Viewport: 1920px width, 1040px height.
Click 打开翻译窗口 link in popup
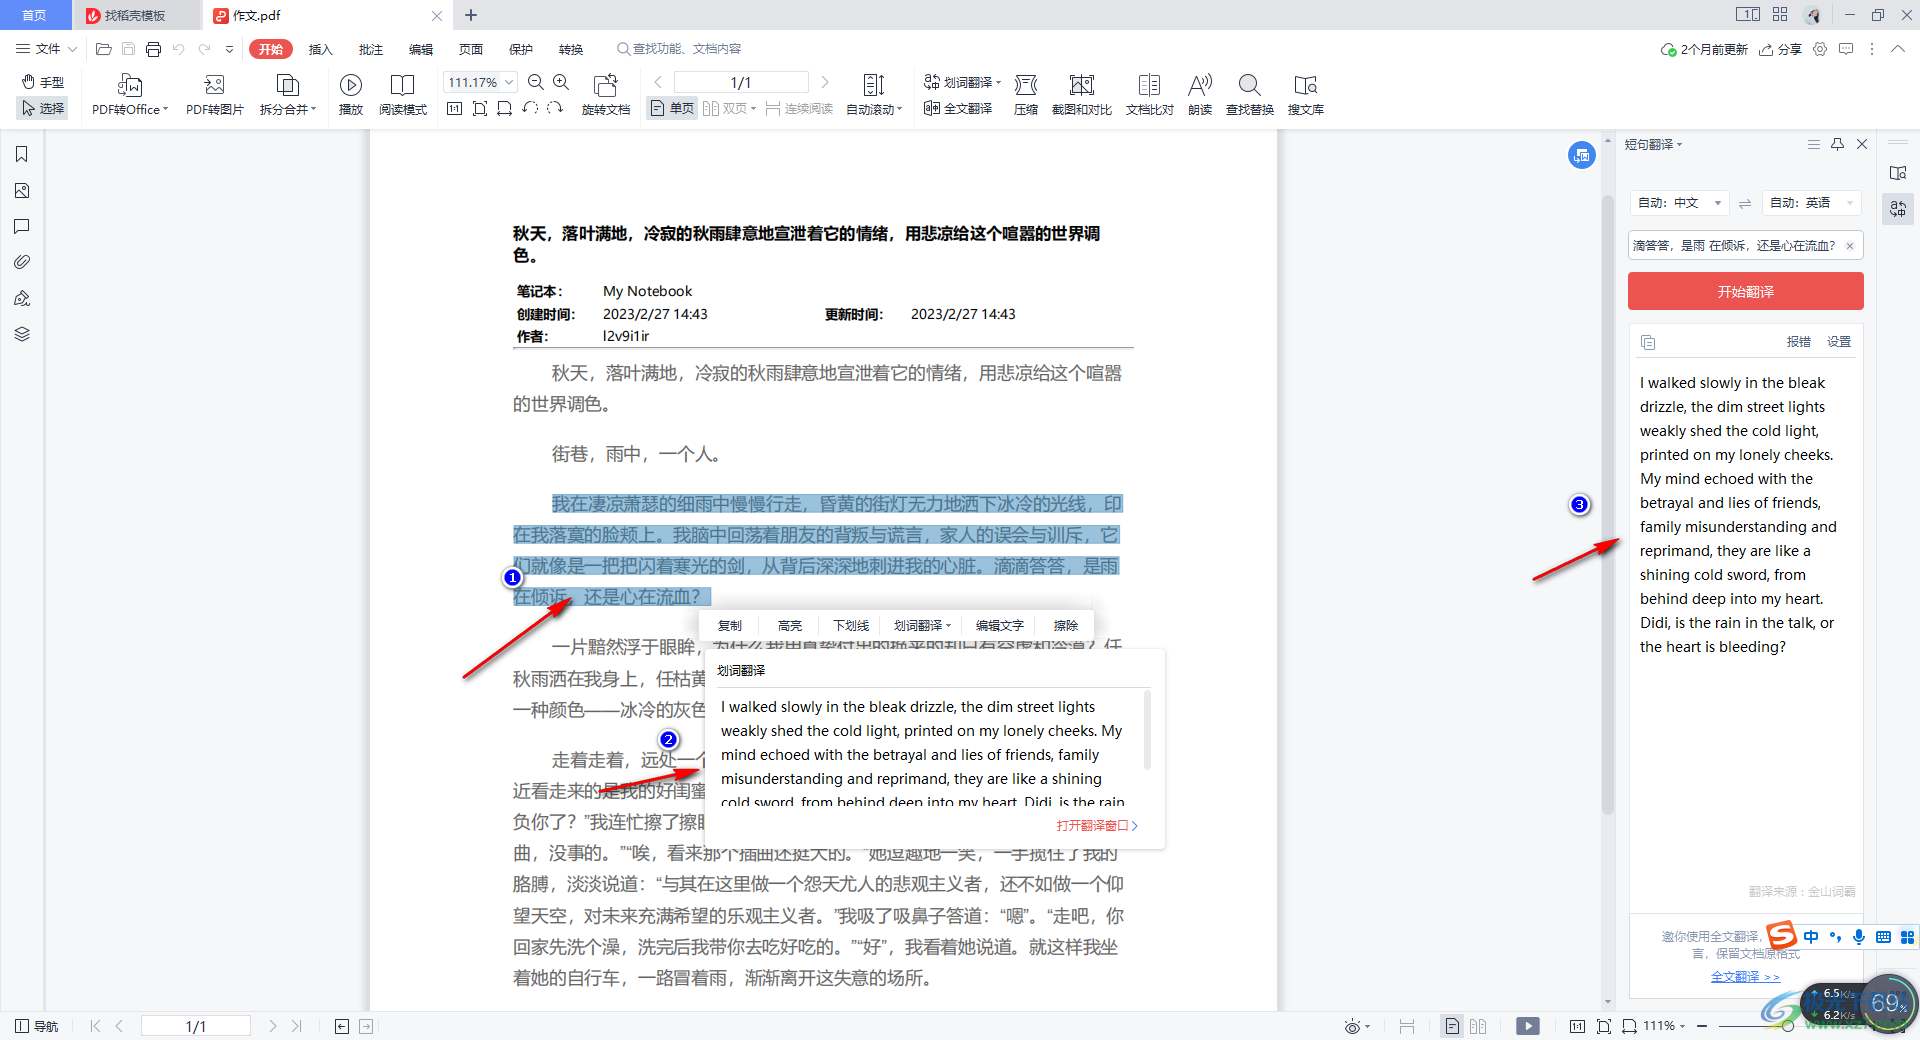pos(1097,825)
